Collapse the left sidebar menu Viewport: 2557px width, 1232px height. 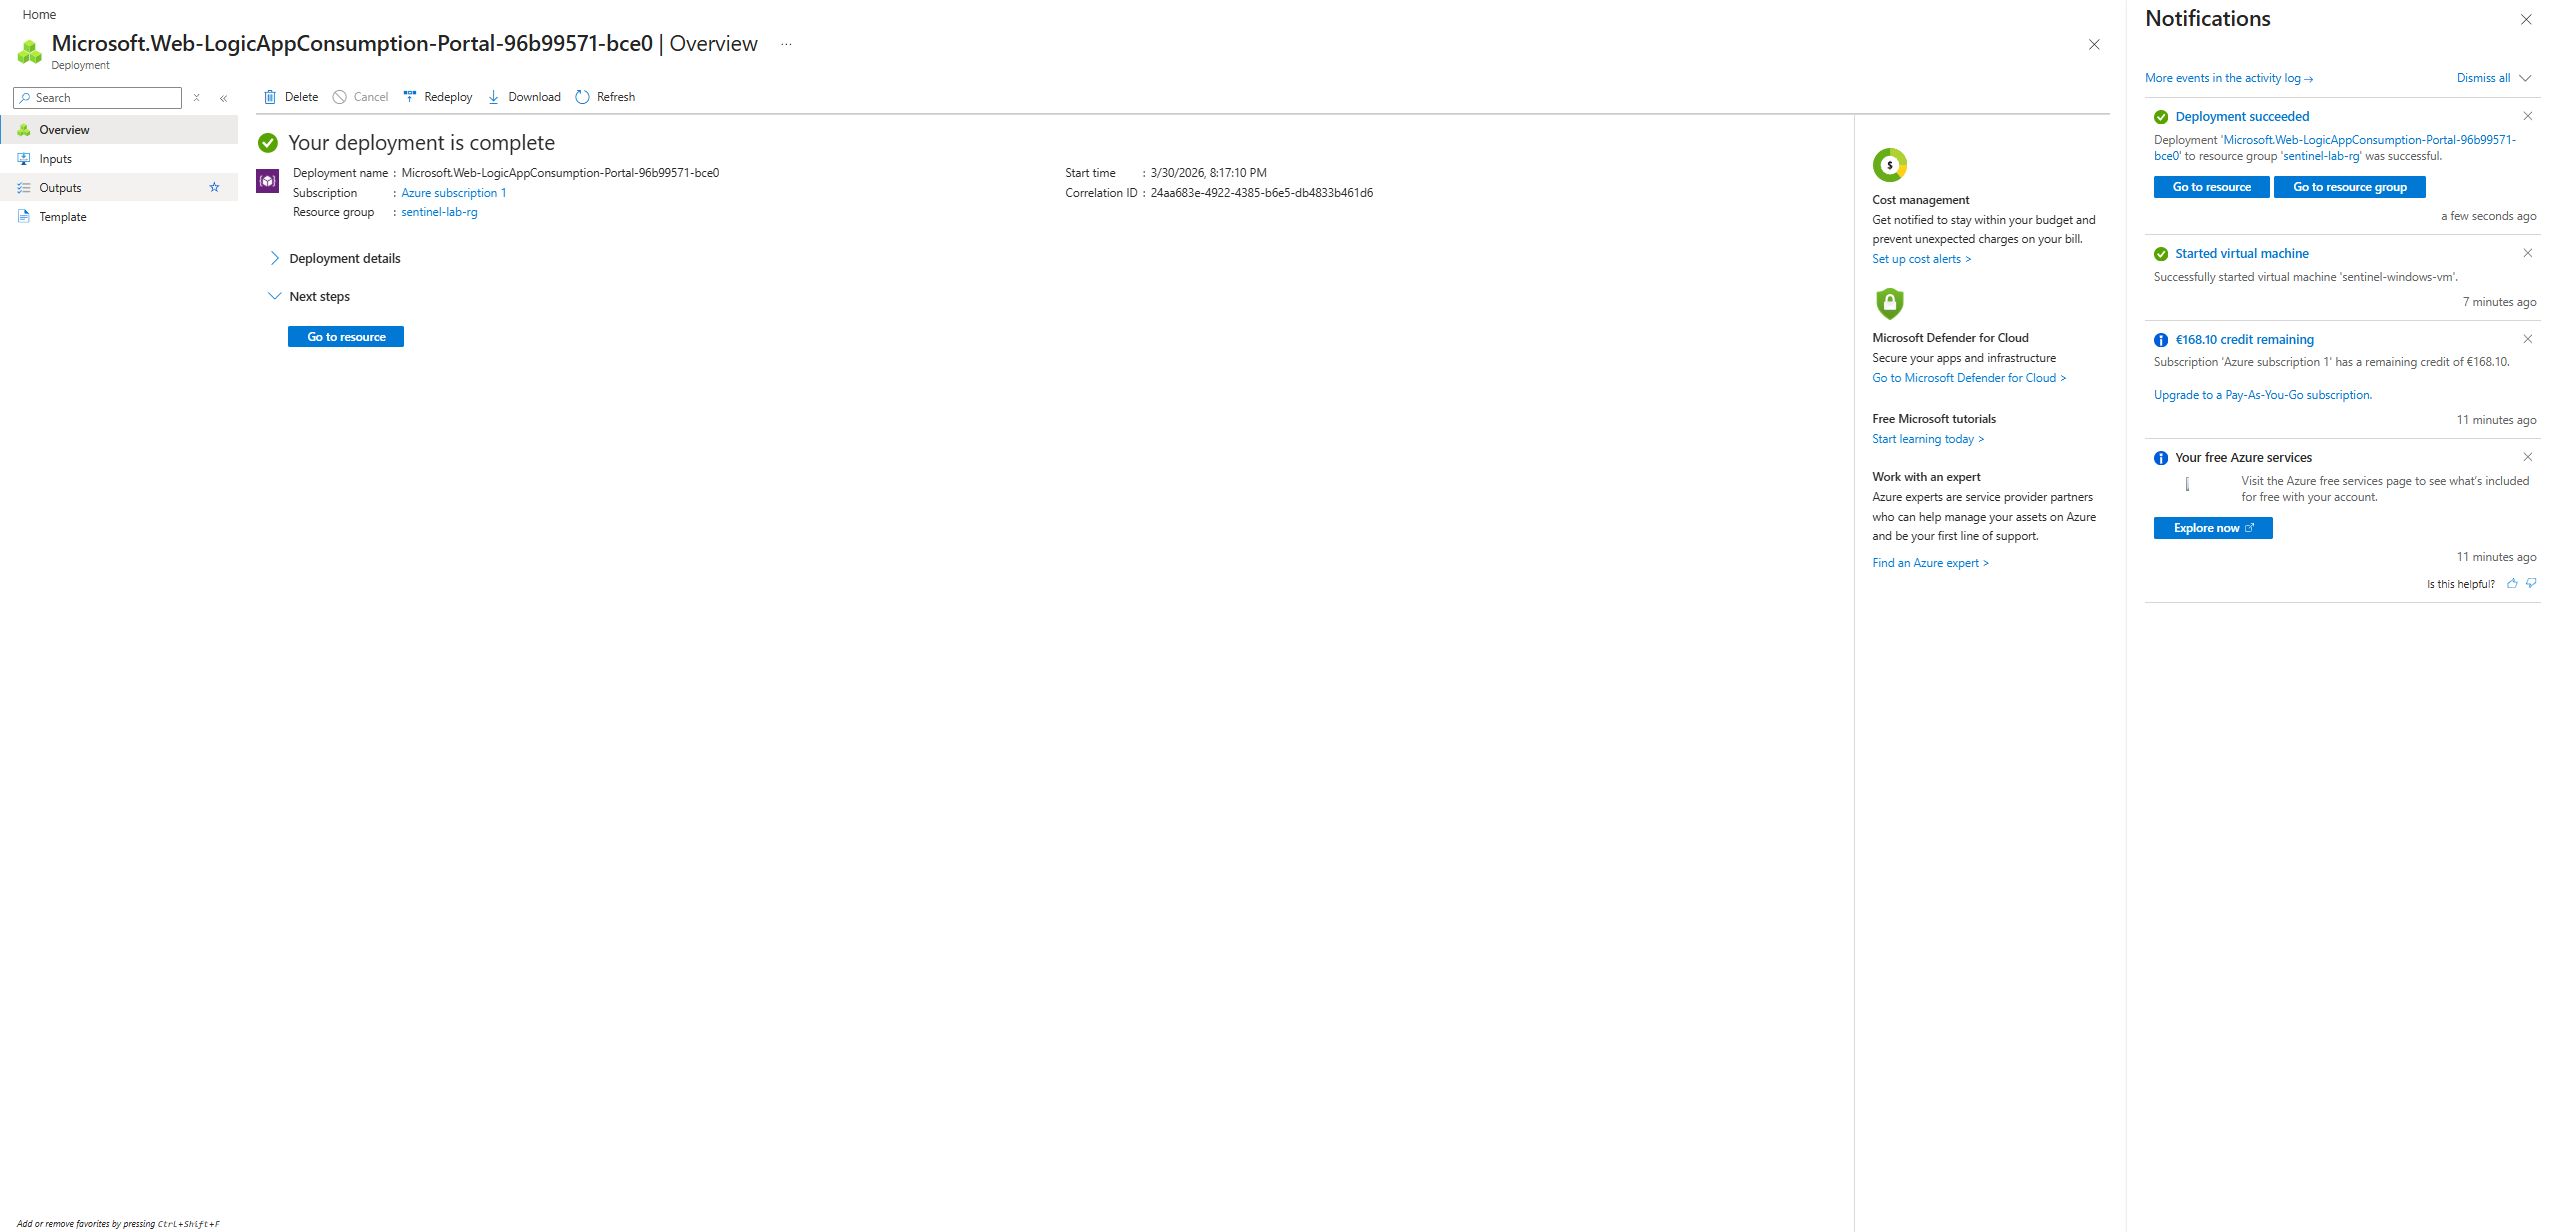(224, 98)
